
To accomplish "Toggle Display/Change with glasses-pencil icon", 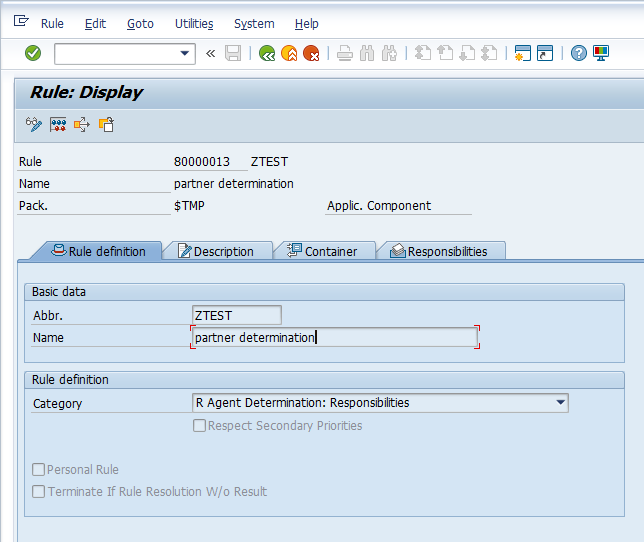I will [x=34, y=124].
